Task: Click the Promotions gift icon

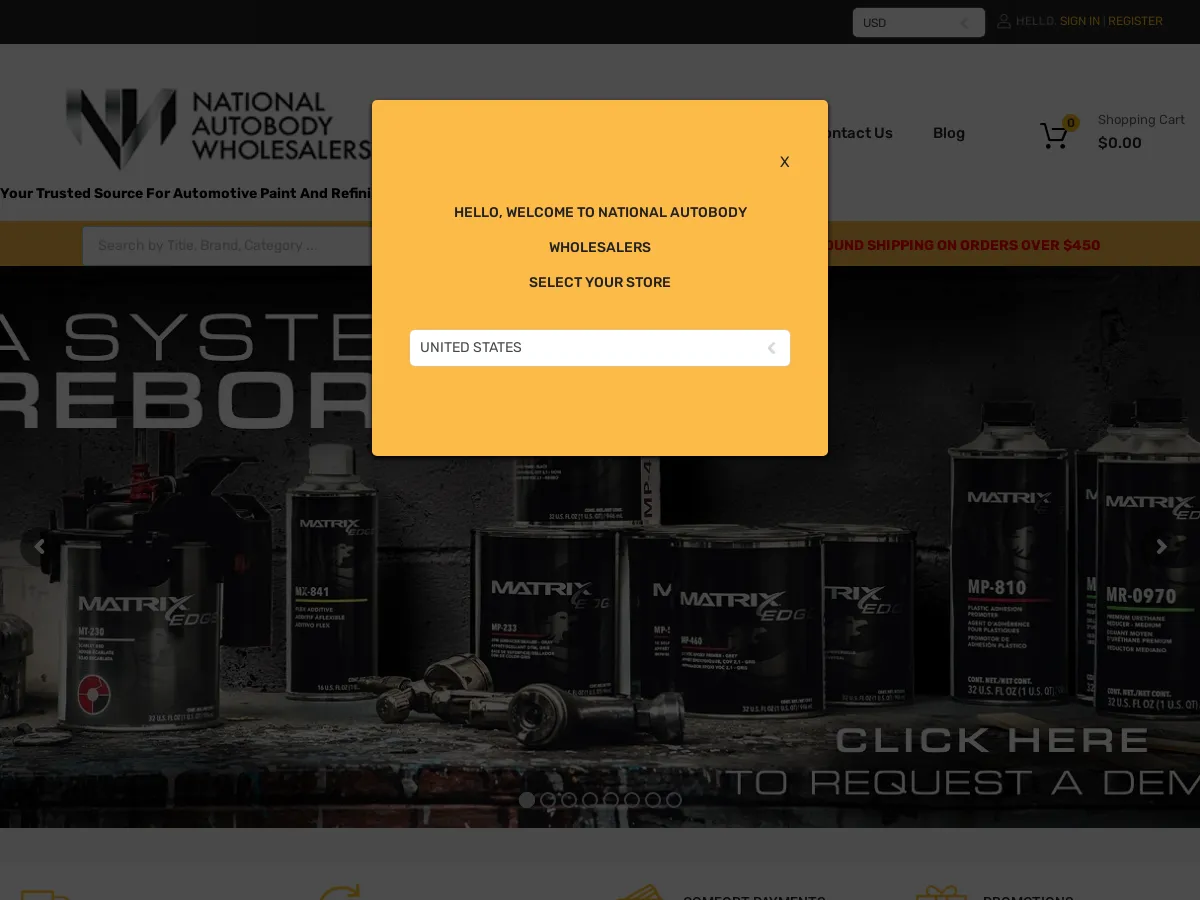Action: tap(940, 895)
